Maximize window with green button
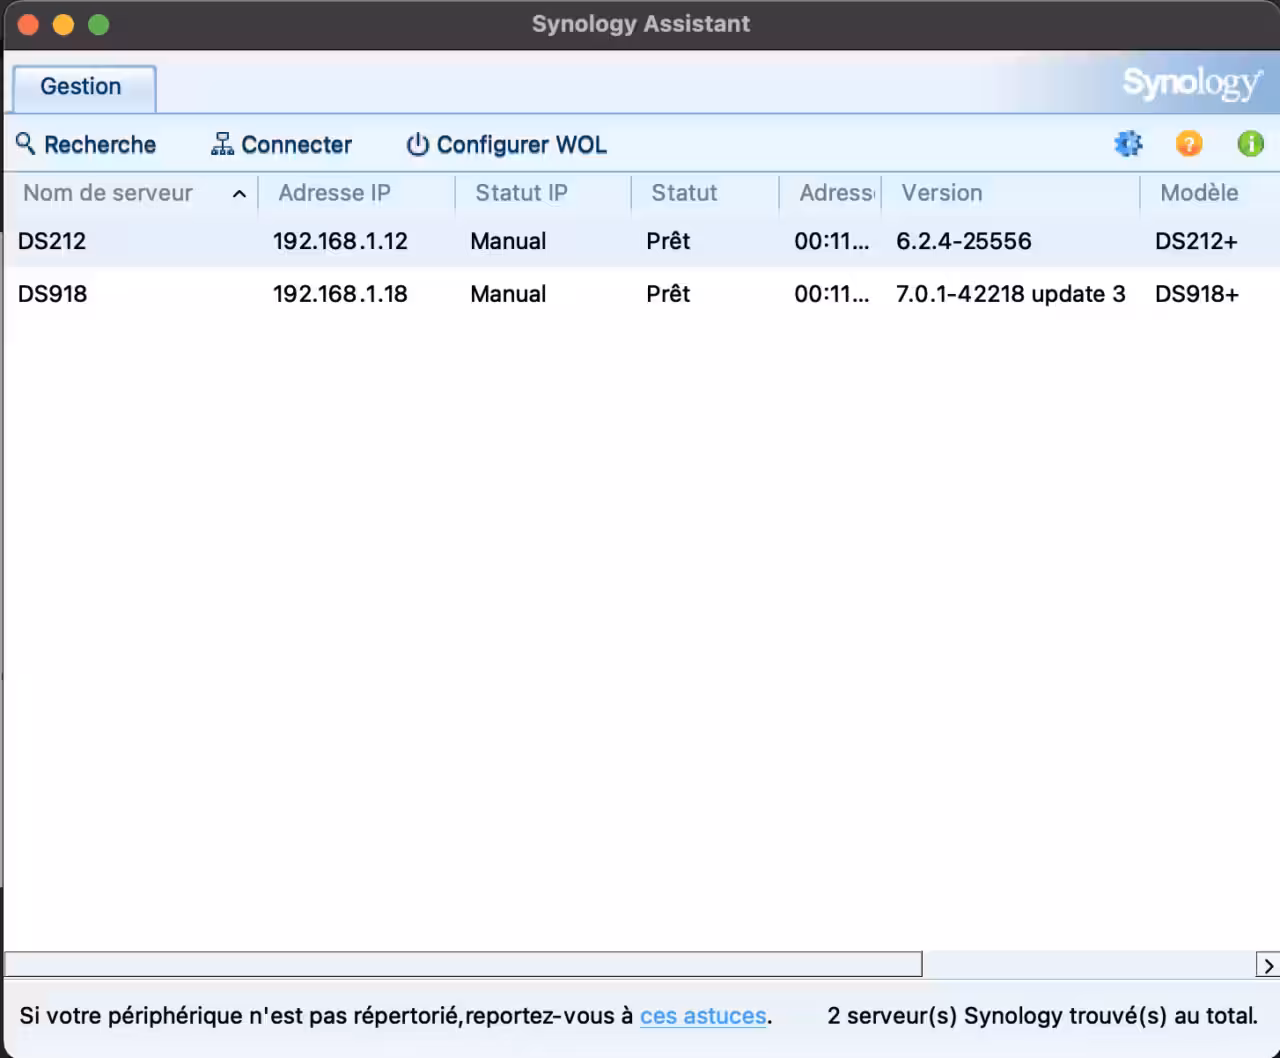This screenshot has width=1280, height=1058. 98,25
